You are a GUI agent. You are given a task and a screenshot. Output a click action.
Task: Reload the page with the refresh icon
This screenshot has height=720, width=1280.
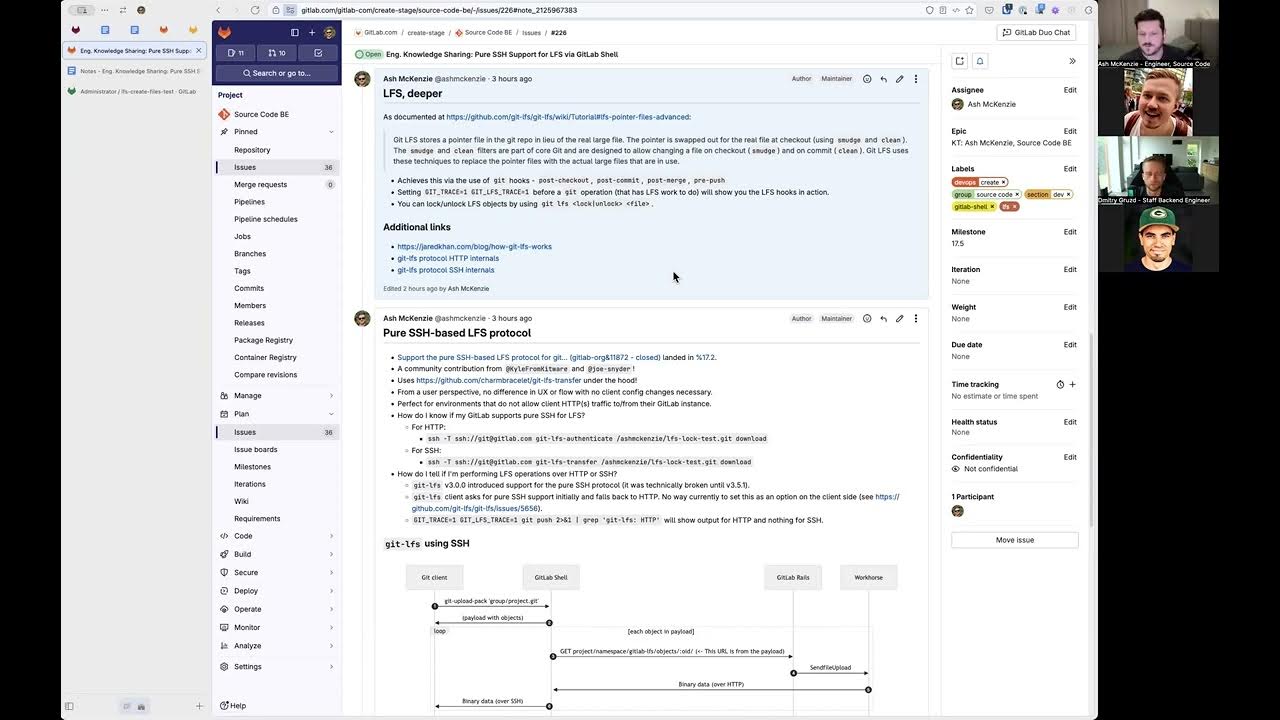255,10
